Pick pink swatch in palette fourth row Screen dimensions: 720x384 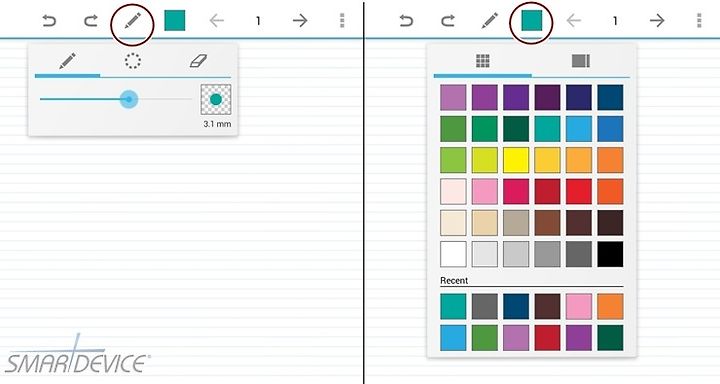pos(485,192)
